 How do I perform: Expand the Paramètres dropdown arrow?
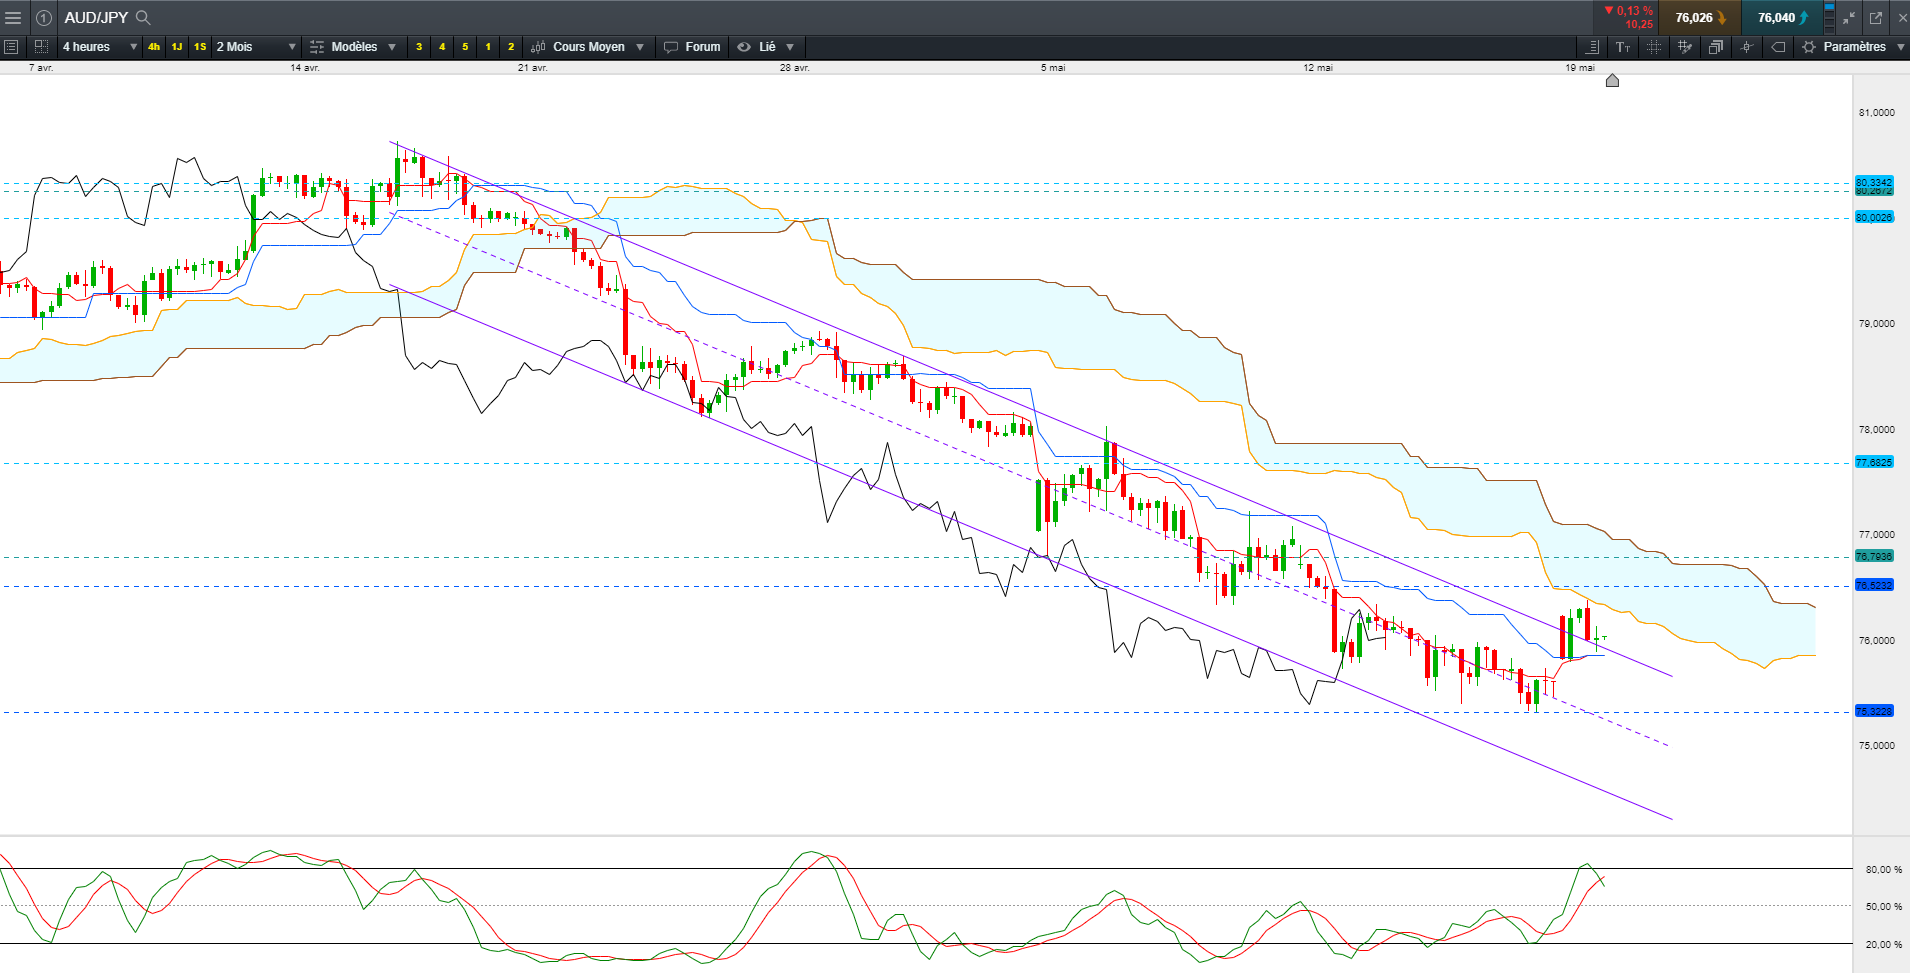click(1901, 47)
